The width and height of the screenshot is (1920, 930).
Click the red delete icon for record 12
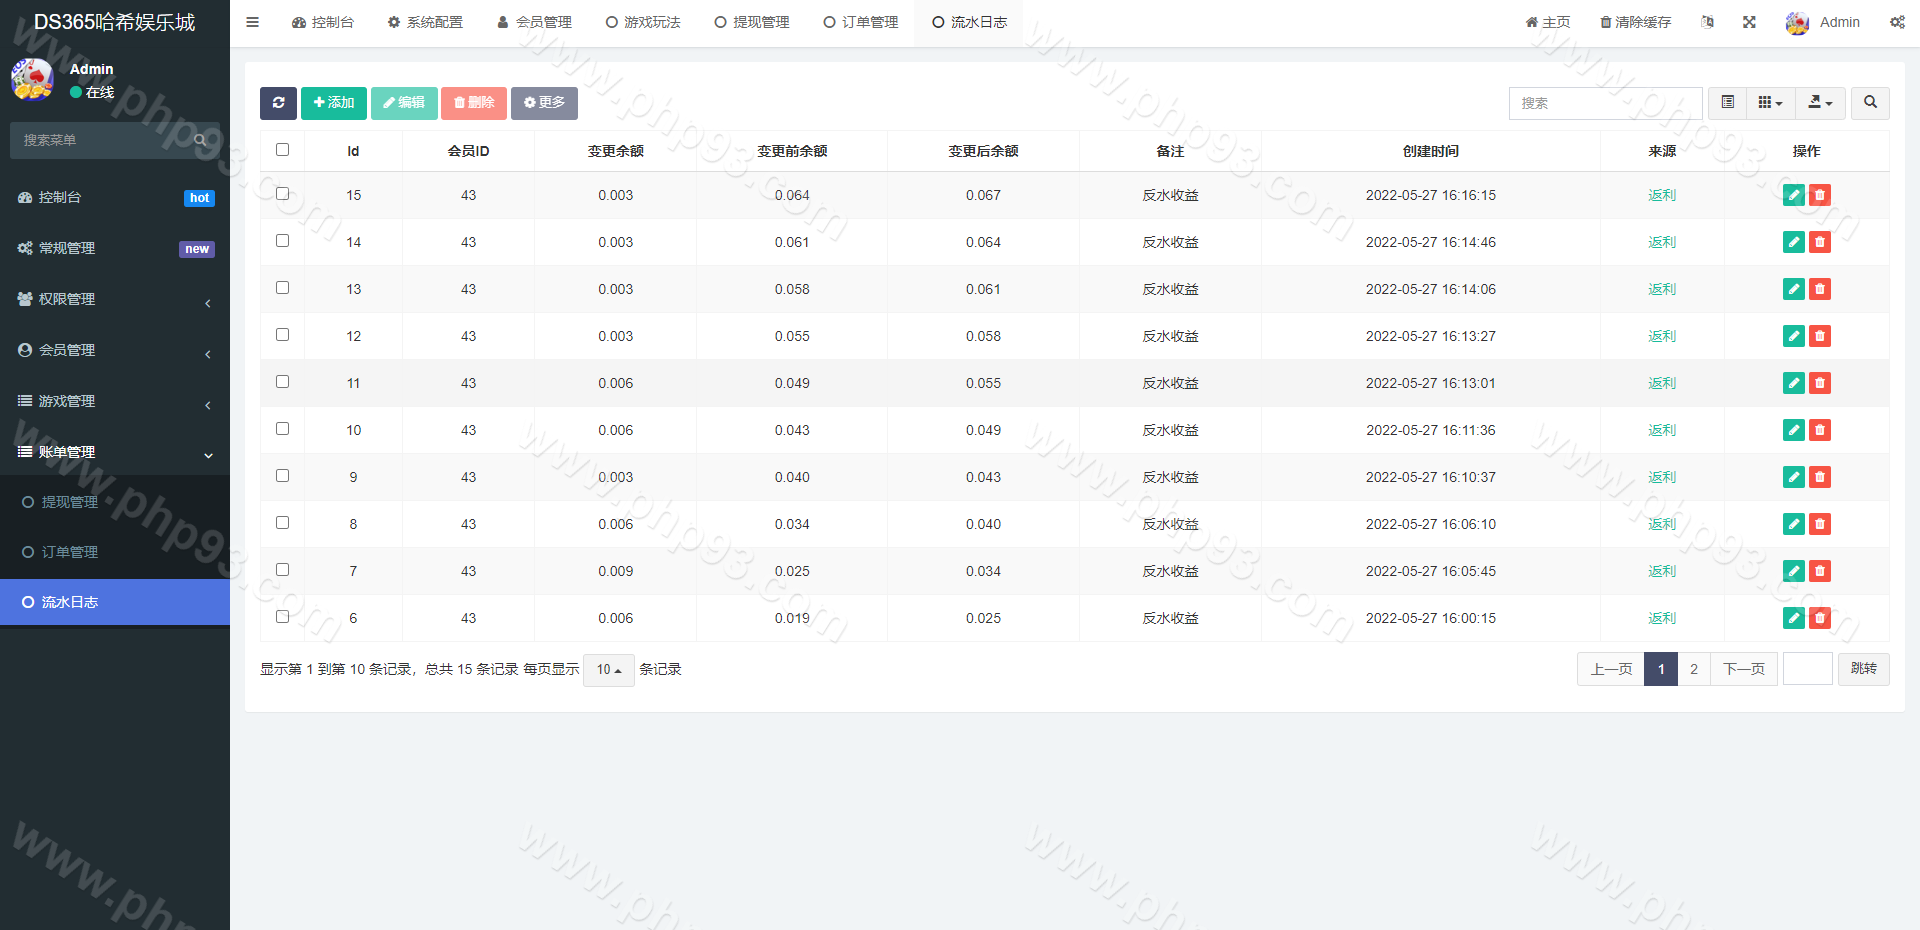click(1820, 336)
